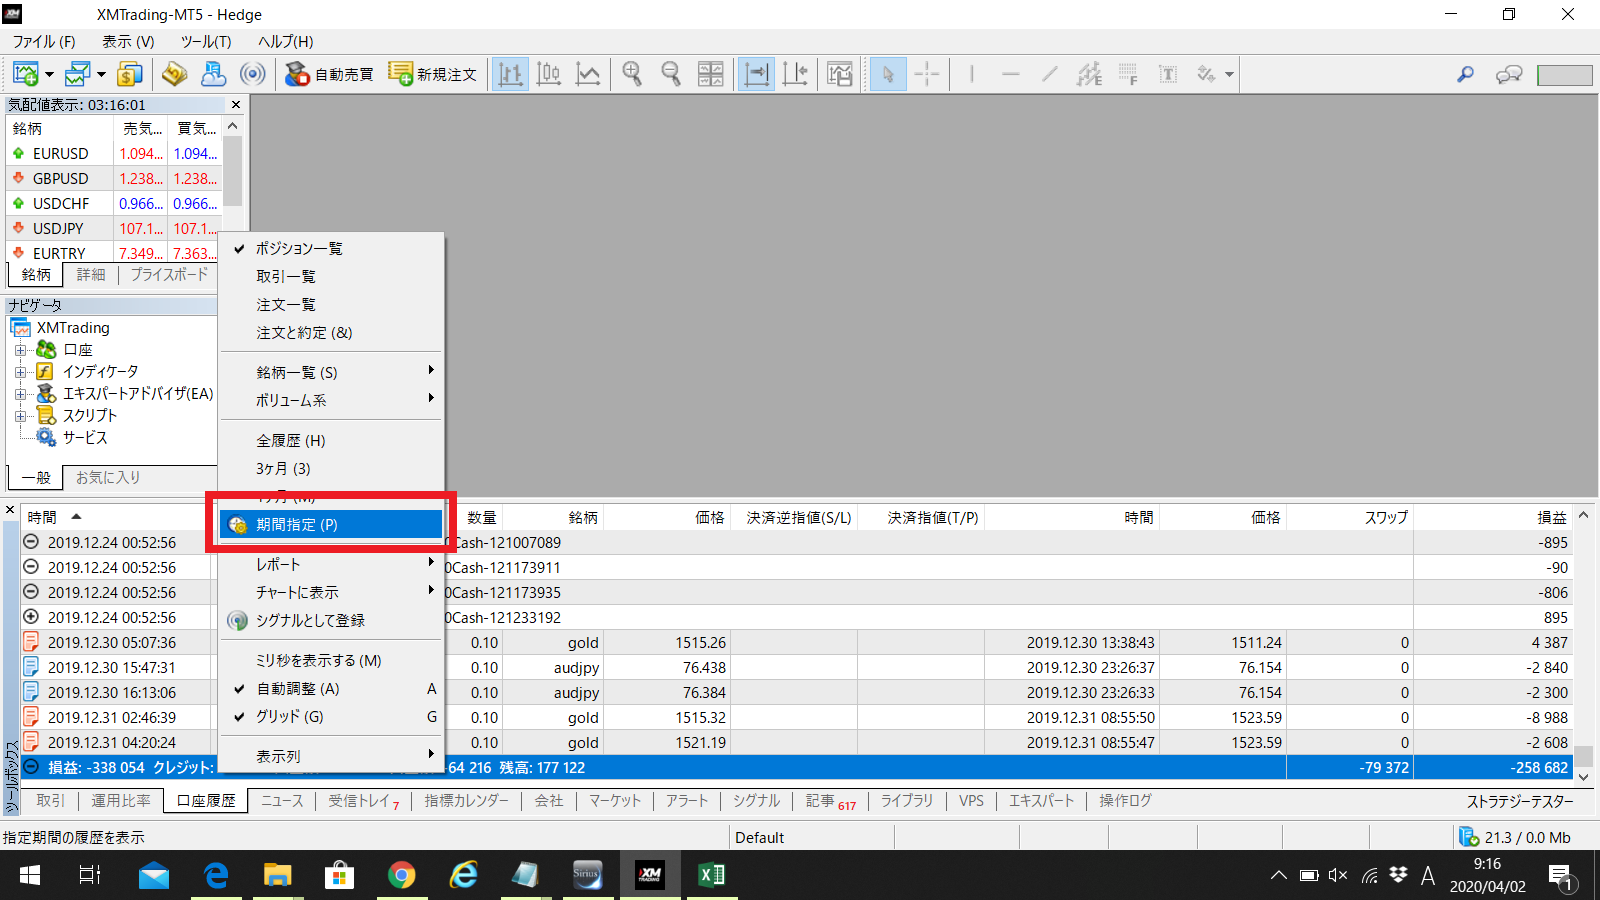Screen dimensions: 1600x900
Task: Switch to candlestick chart icon
Action: click(549, 74)
